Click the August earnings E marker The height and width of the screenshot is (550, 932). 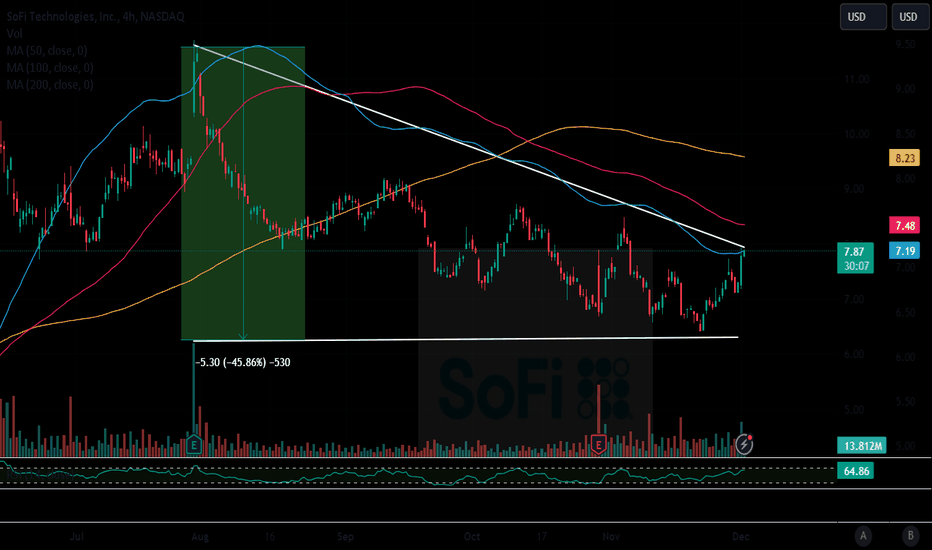(x=194, y=445)
